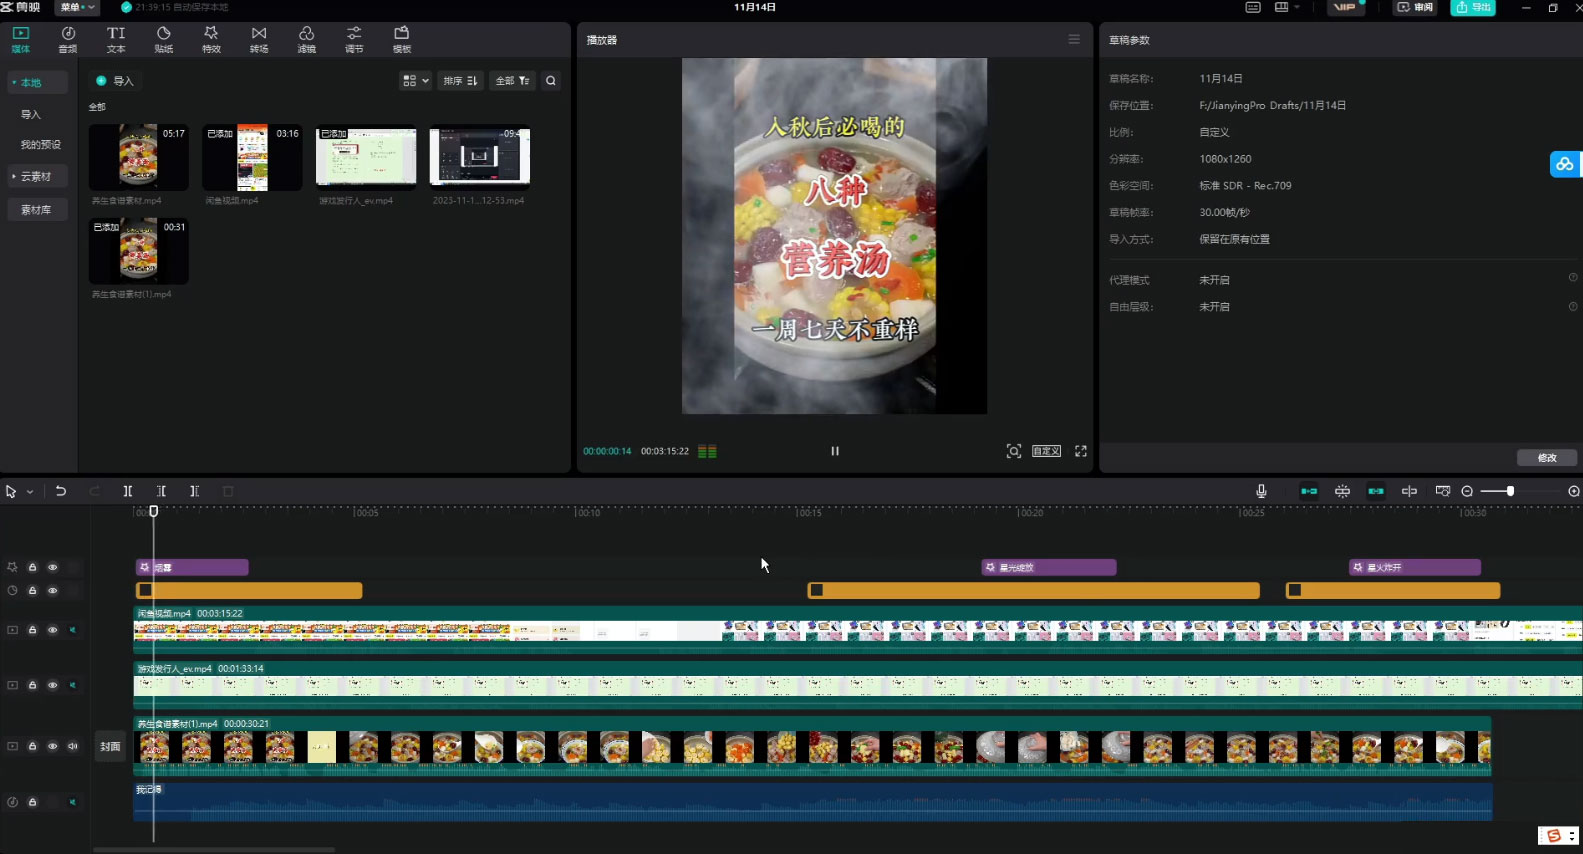Open the 菜单 dropdown menu
Image resolution: width=1583 pixels, height=854 pixels.
(x=78, y=7)
